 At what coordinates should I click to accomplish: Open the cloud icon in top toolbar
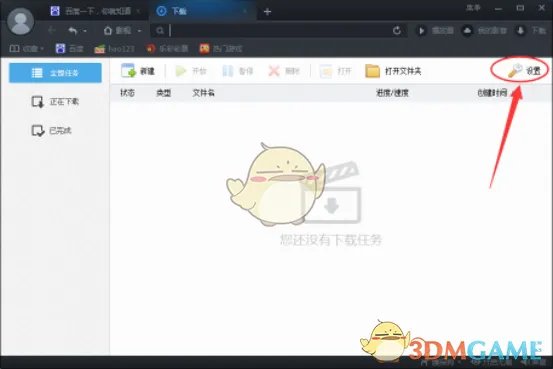(467, 31)
